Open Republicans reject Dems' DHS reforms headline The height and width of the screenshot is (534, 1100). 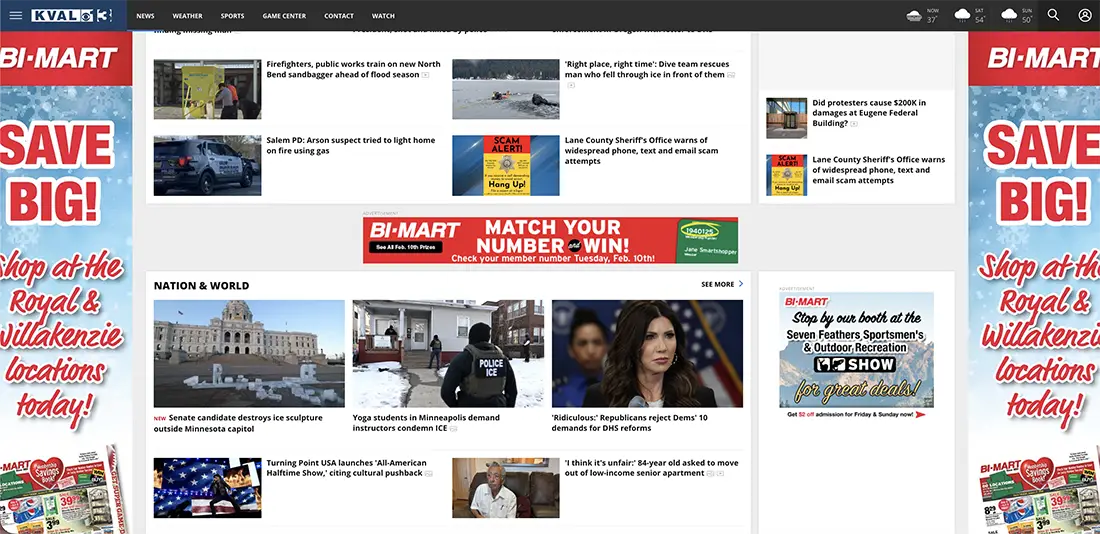[x=630, y=422]
